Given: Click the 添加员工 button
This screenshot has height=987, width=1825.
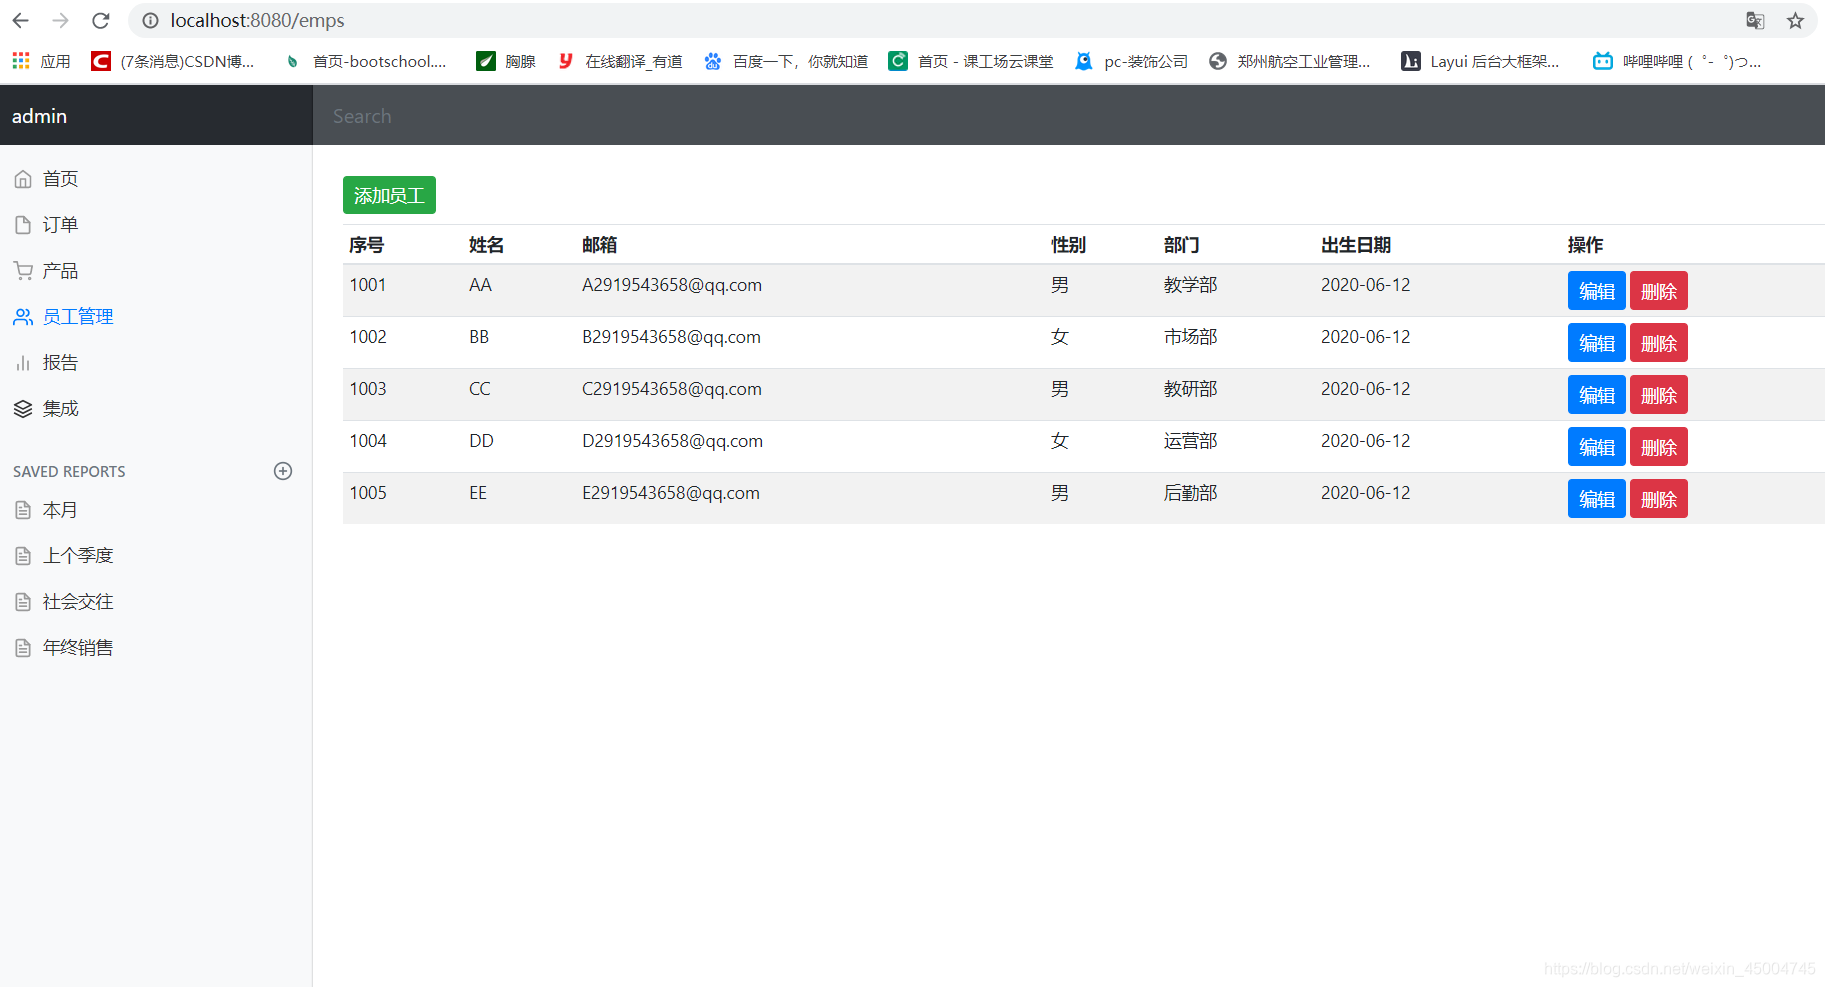Looking at the screenshot, I should click(x=389, y=195).
